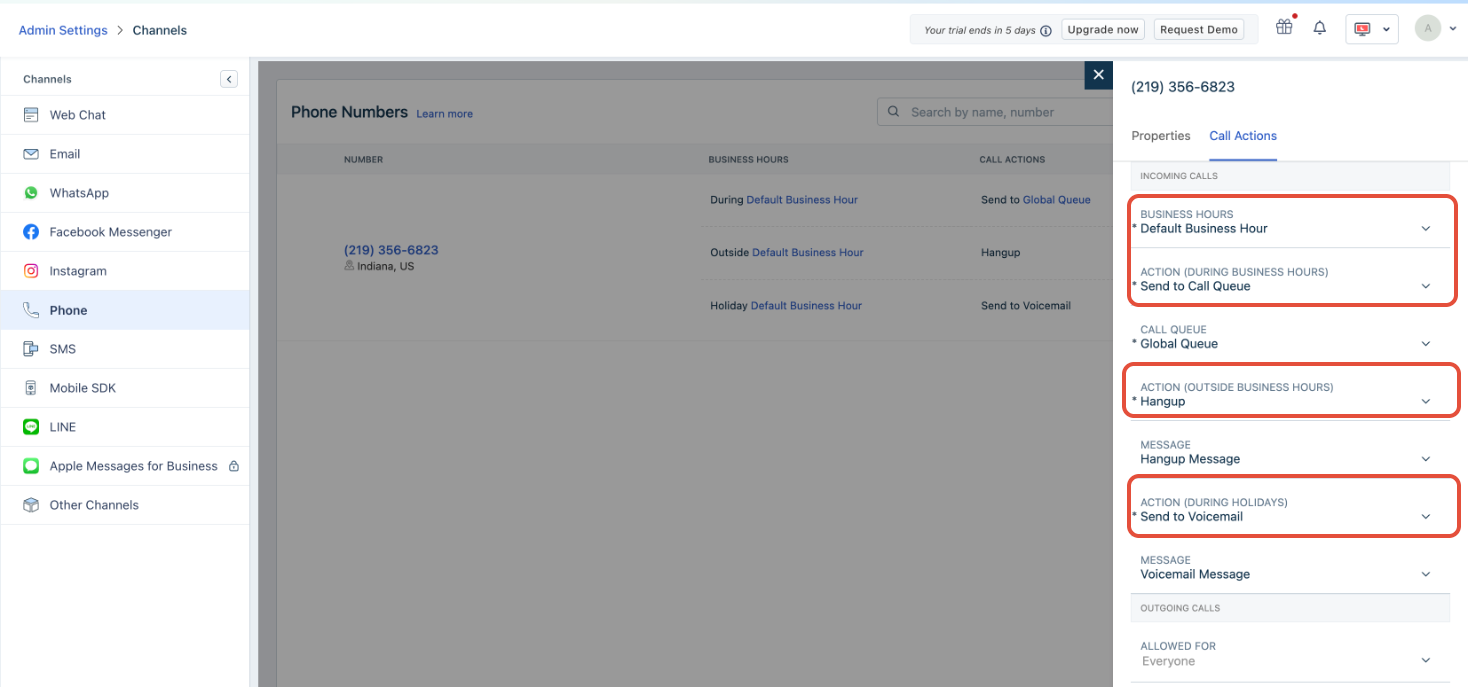Focus the Search by name, number field
1468x687 pixels.
(x=995, y=112)
